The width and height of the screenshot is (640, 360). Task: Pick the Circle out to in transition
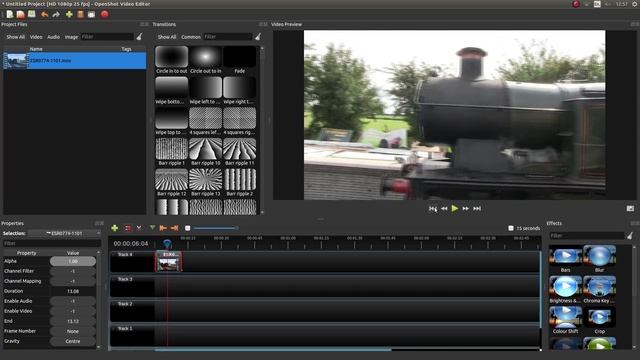pos(205,60)
